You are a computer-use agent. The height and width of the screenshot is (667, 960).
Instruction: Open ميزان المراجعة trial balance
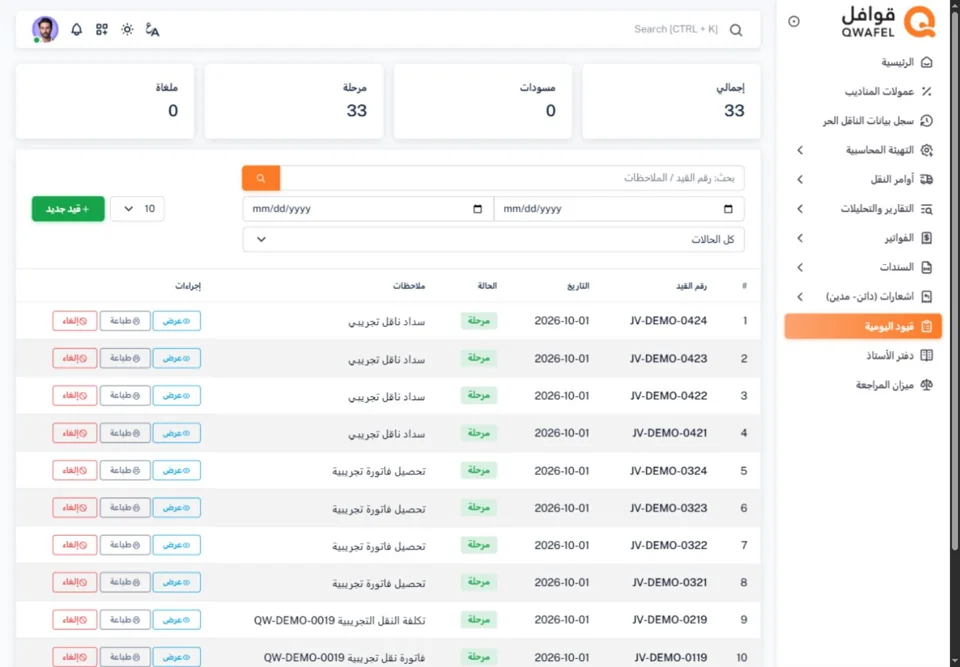click(x=863, y=385)
